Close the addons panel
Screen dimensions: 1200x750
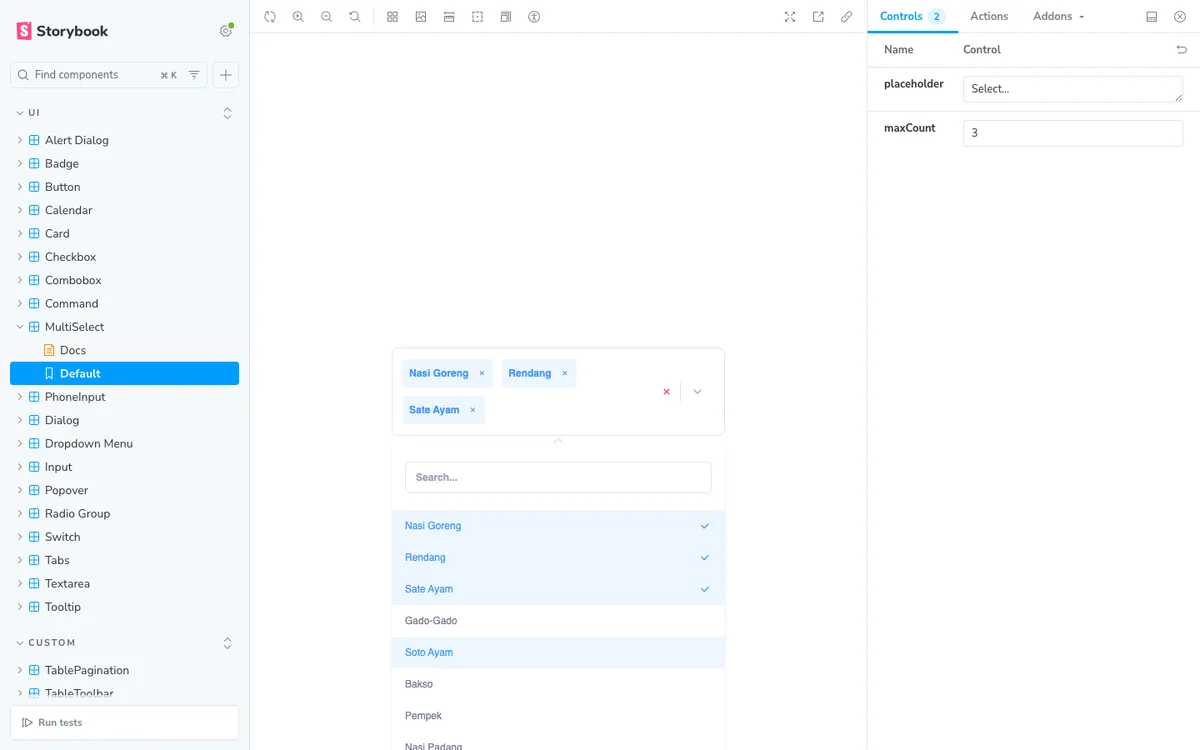[x=1180, y=17]
